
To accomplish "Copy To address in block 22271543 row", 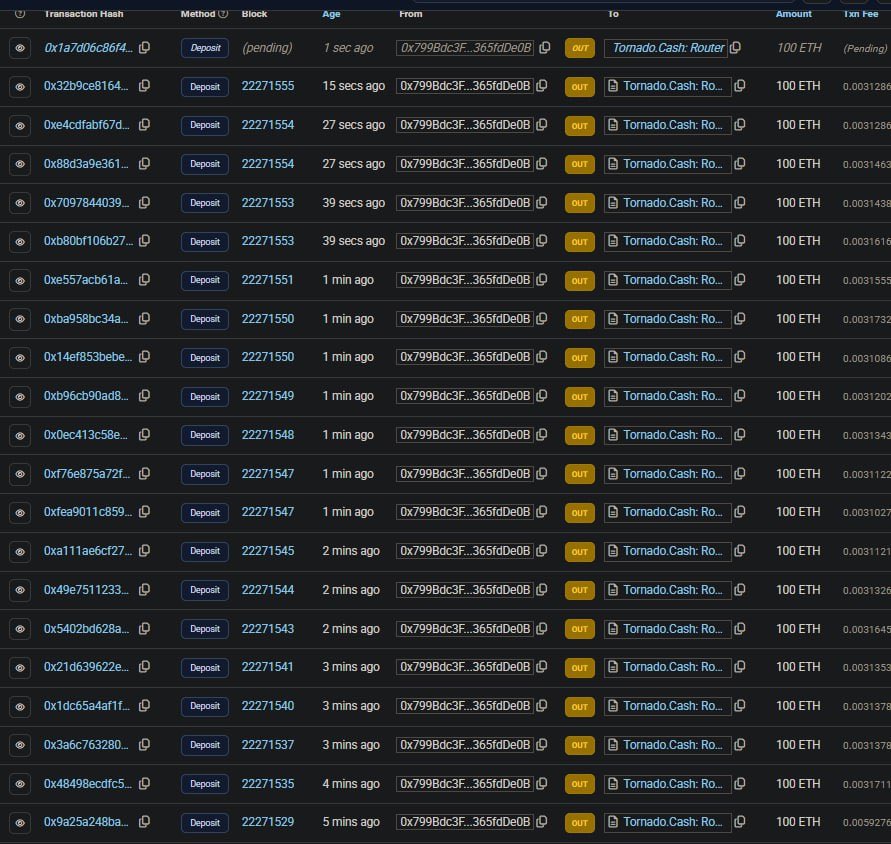I will click(x=740, y=629).
